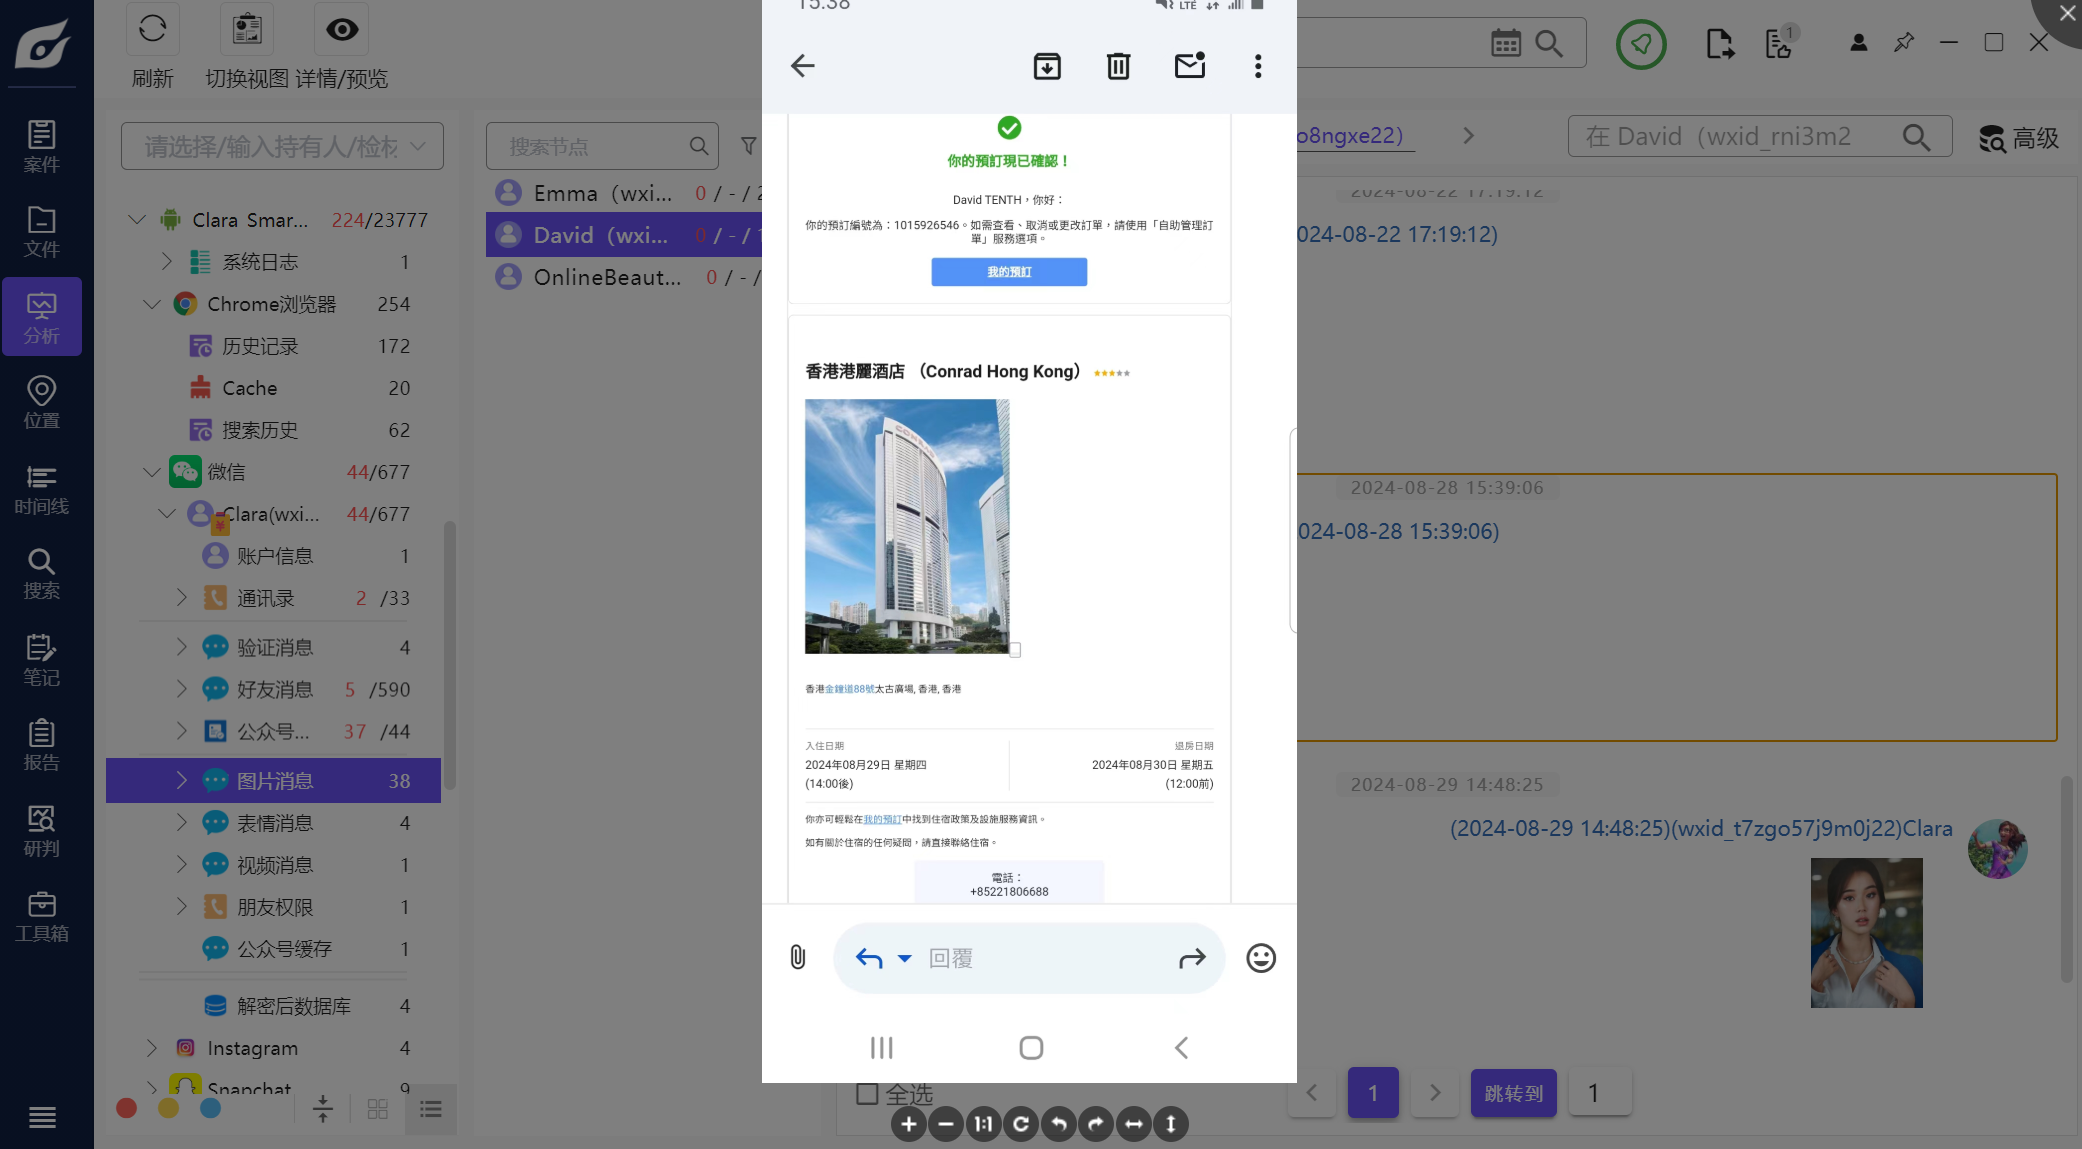Select 表情消息 in the tree

pos(275,823)
